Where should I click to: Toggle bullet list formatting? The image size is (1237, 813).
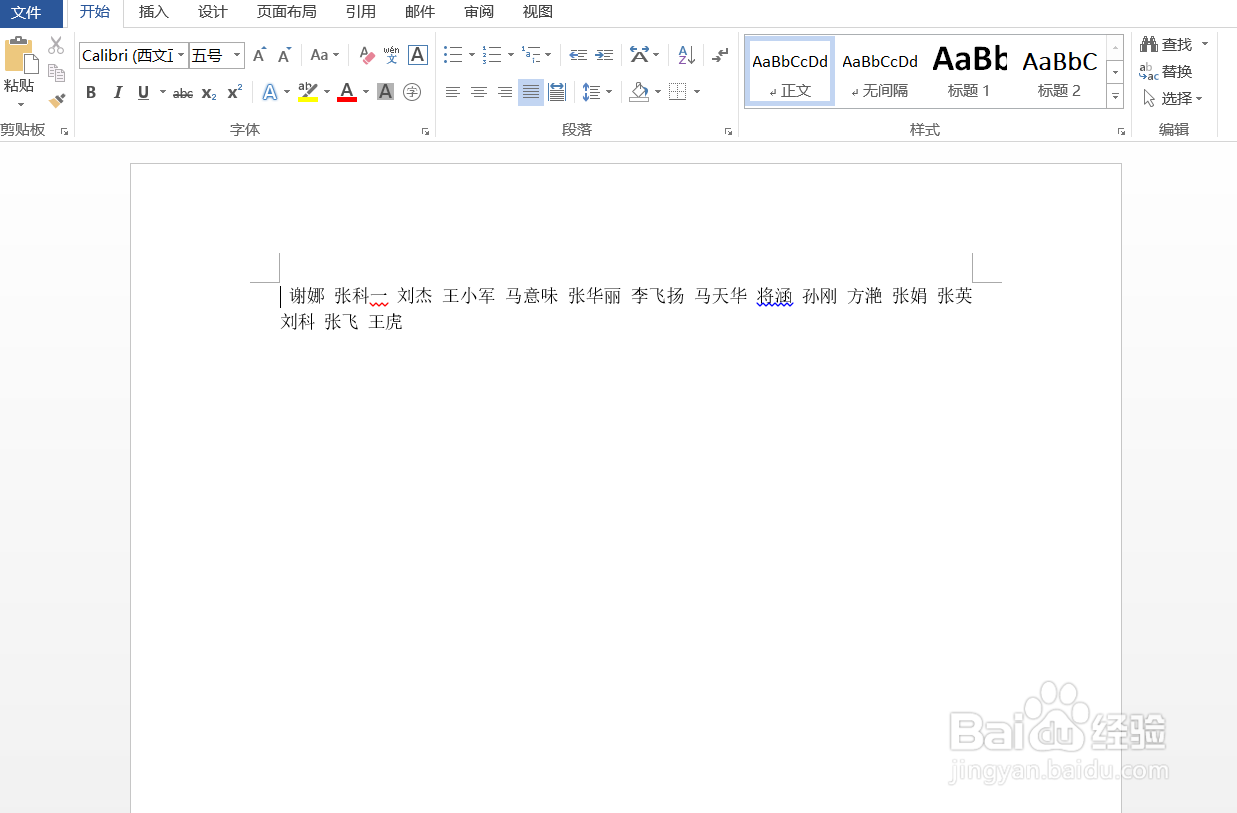[x=452, y=55]
